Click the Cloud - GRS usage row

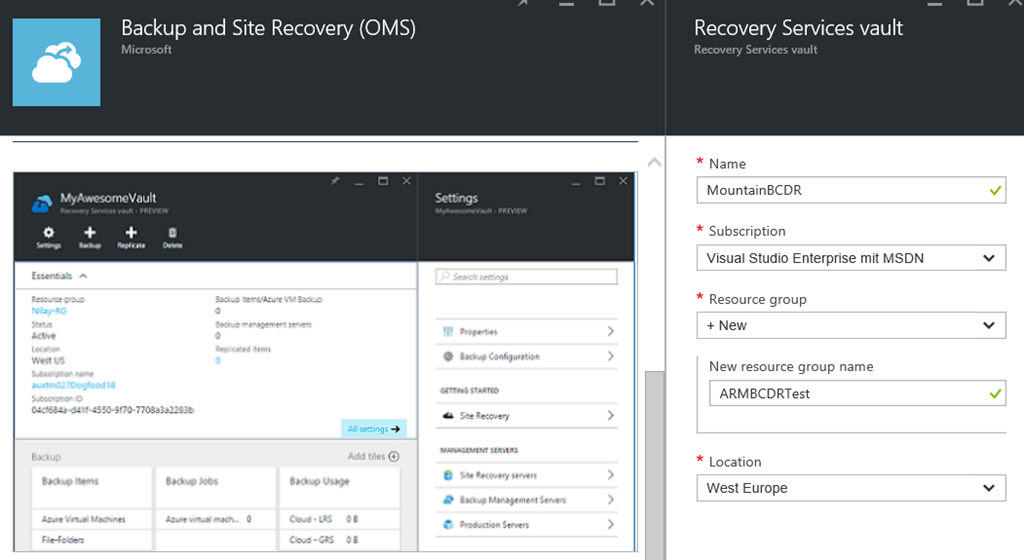coord(339,540)
